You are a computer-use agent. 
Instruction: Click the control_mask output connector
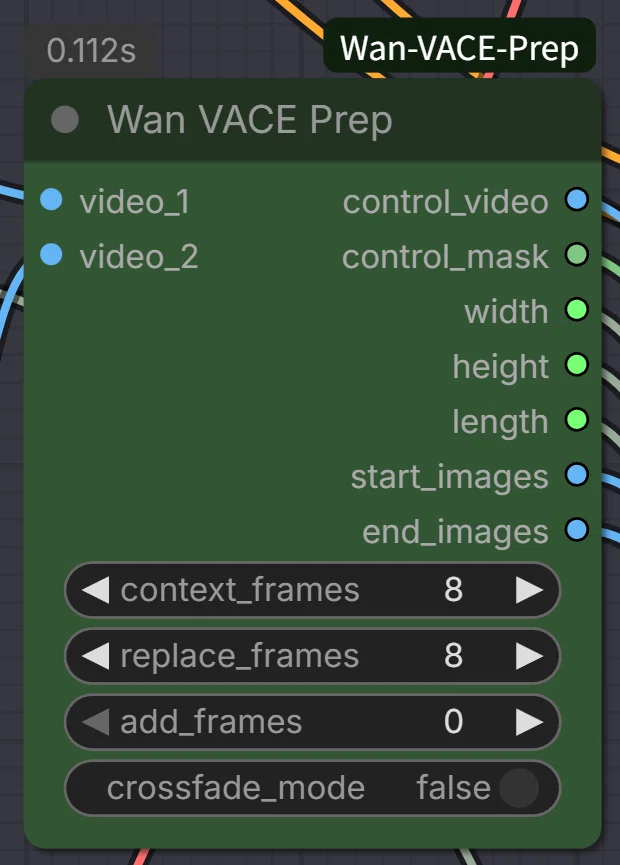click(576, 255)
